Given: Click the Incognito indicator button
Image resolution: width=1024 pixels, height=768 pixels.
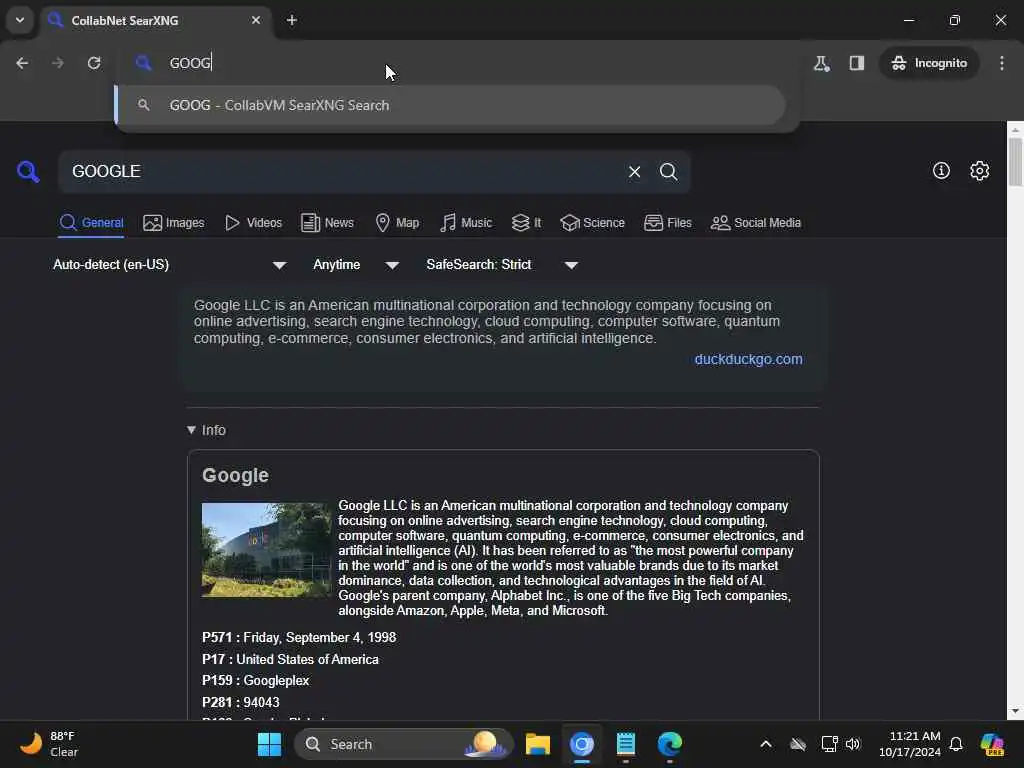Looking at the screenshot, I should tap(929, 63).
